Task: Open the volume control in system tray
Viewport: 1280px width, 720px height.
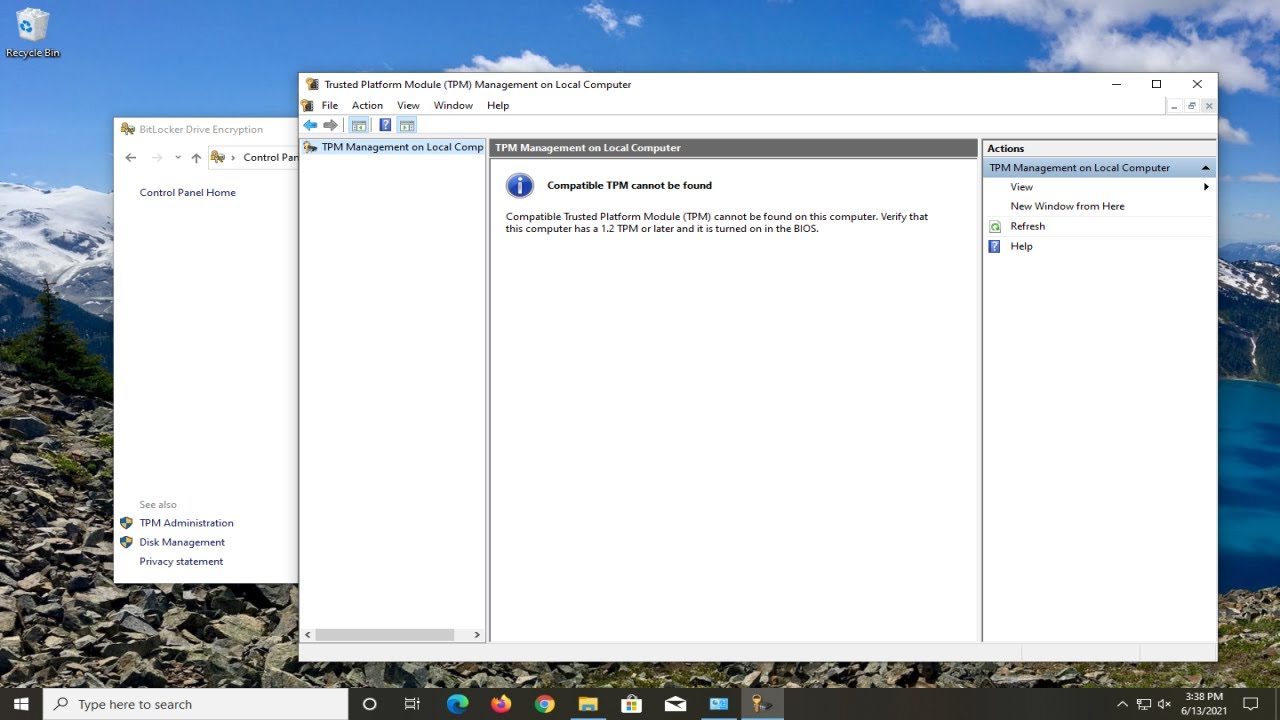Action: (x=1166, y=704)
